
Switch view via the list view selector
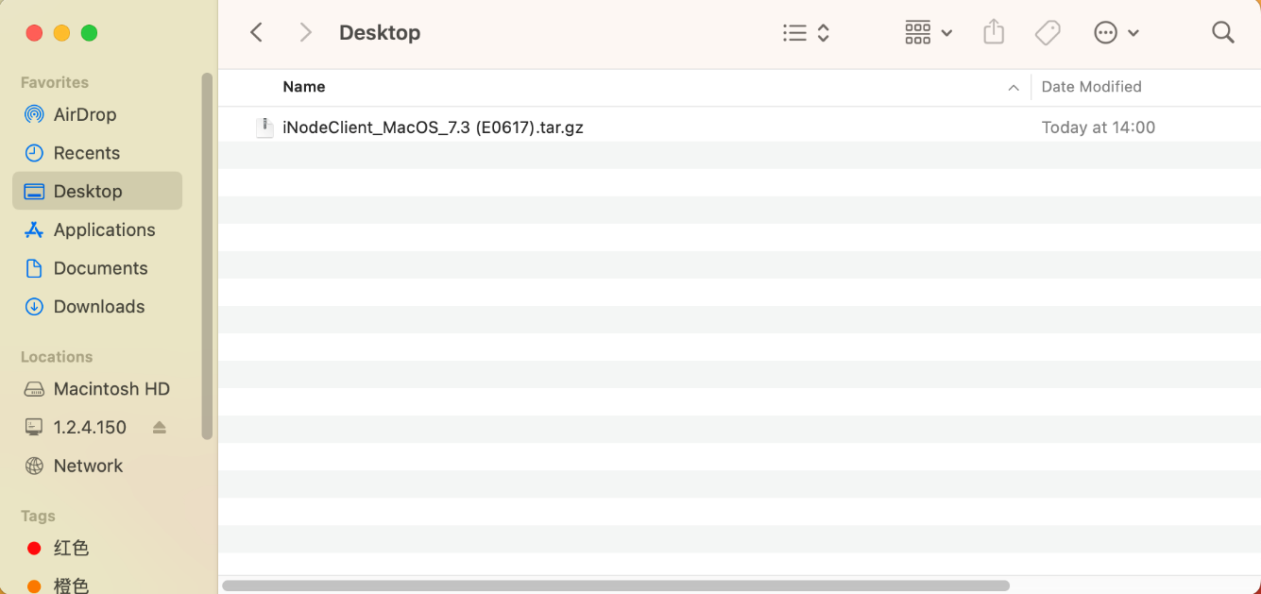click(806, 33)
